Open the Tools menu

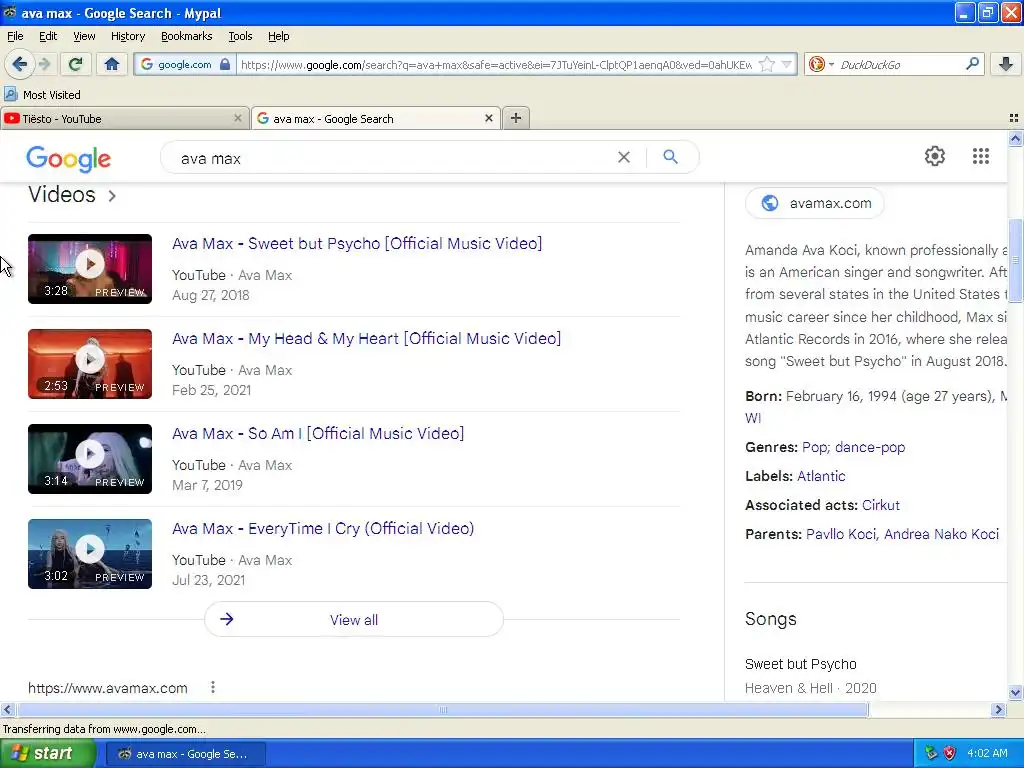[x=240, y=36]
